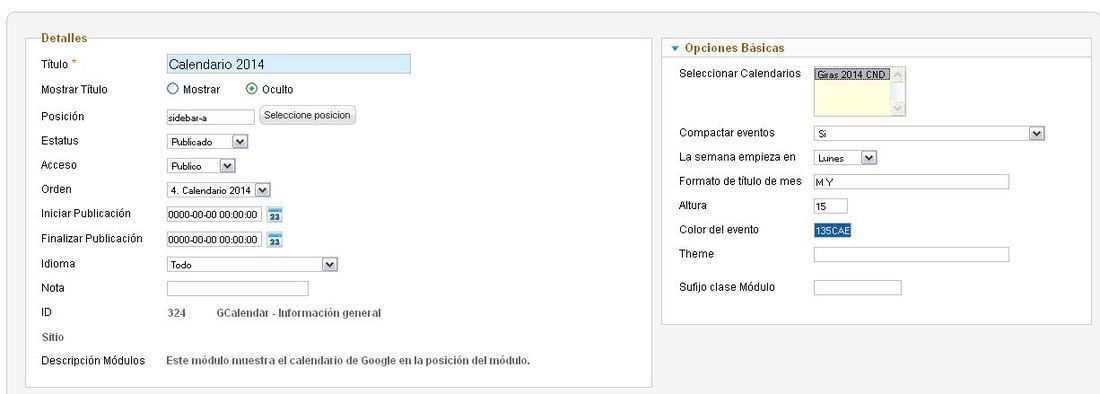Image resolution: width=1100 pixels, height=394 pixels.
Task: Open calendar picker for Iniciar Publicación
Action: click(275, 215)
